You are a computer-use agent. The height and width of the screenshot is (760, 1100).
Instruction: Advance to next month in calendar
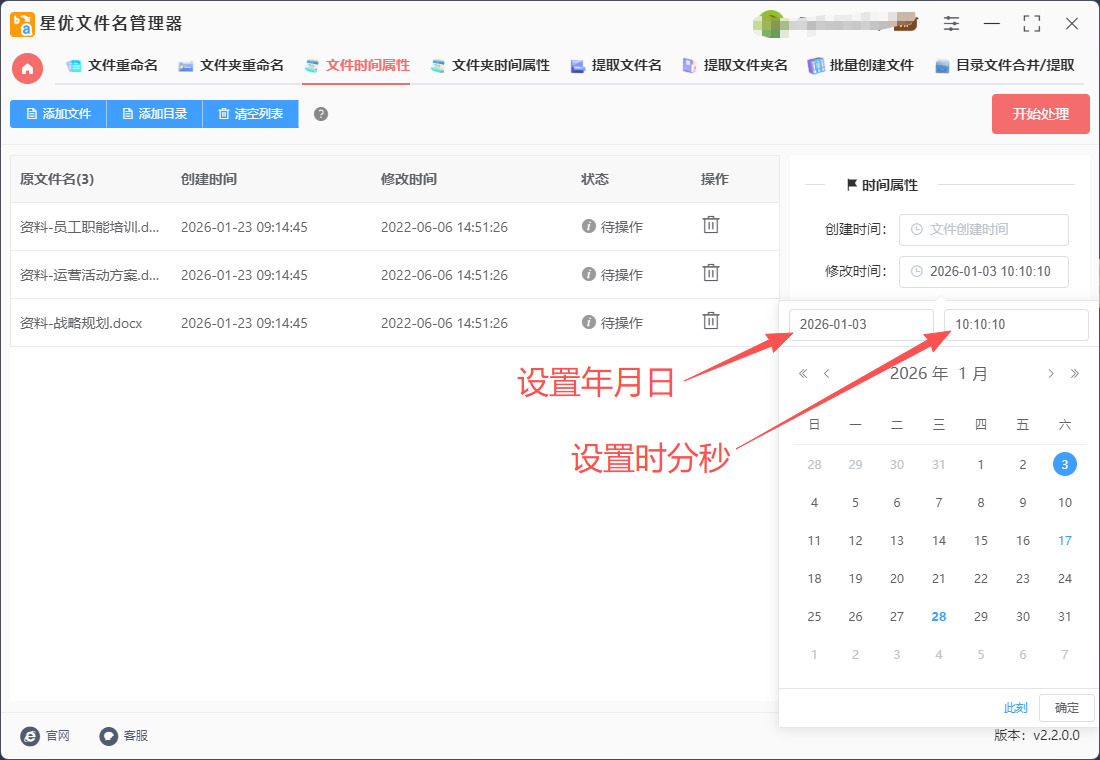point(1051,374)
